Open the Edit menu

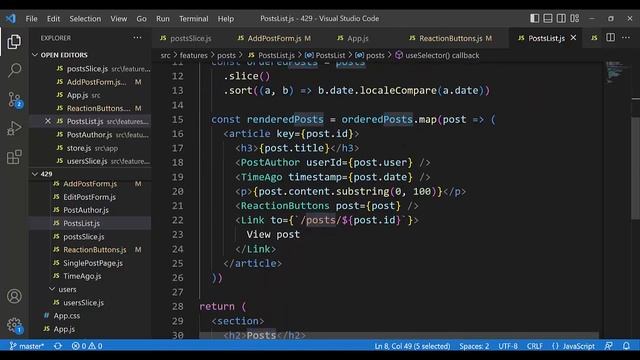pos(53,18)
